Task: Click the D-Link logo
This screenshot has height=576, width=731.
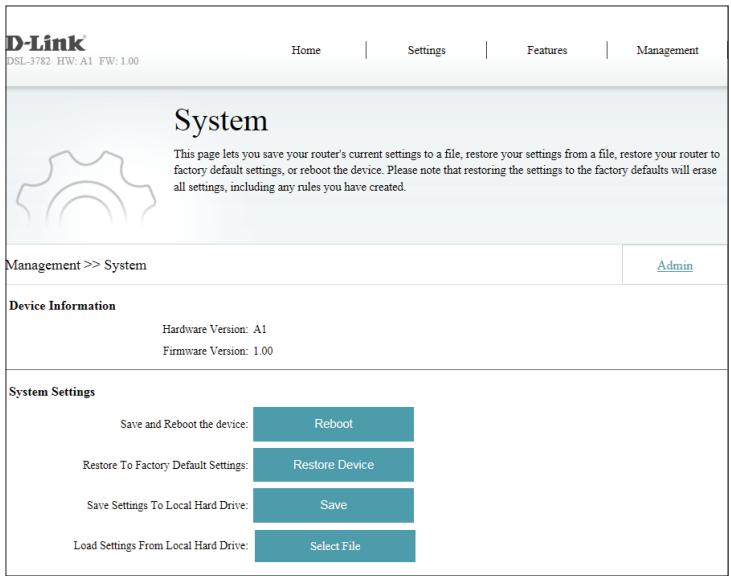Action: (x=44, y=46)
